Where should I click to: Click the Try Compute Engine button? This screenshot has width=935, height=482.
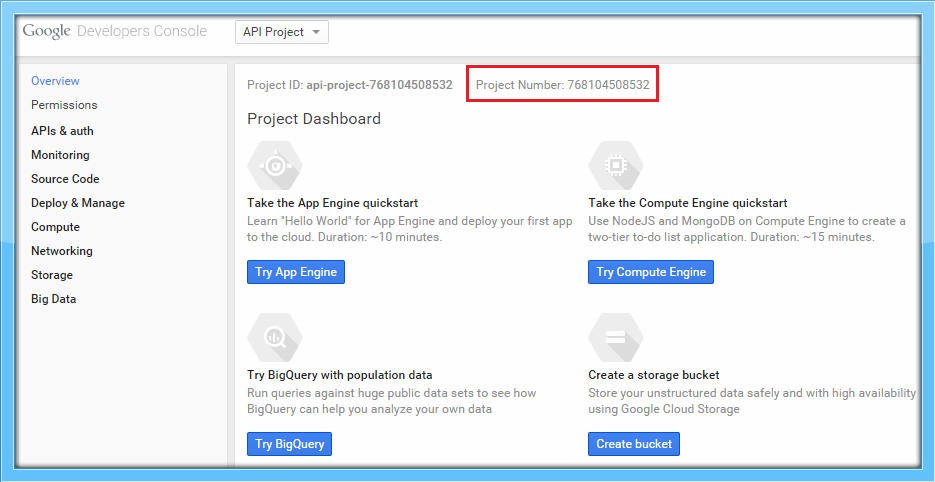(651, 272)
